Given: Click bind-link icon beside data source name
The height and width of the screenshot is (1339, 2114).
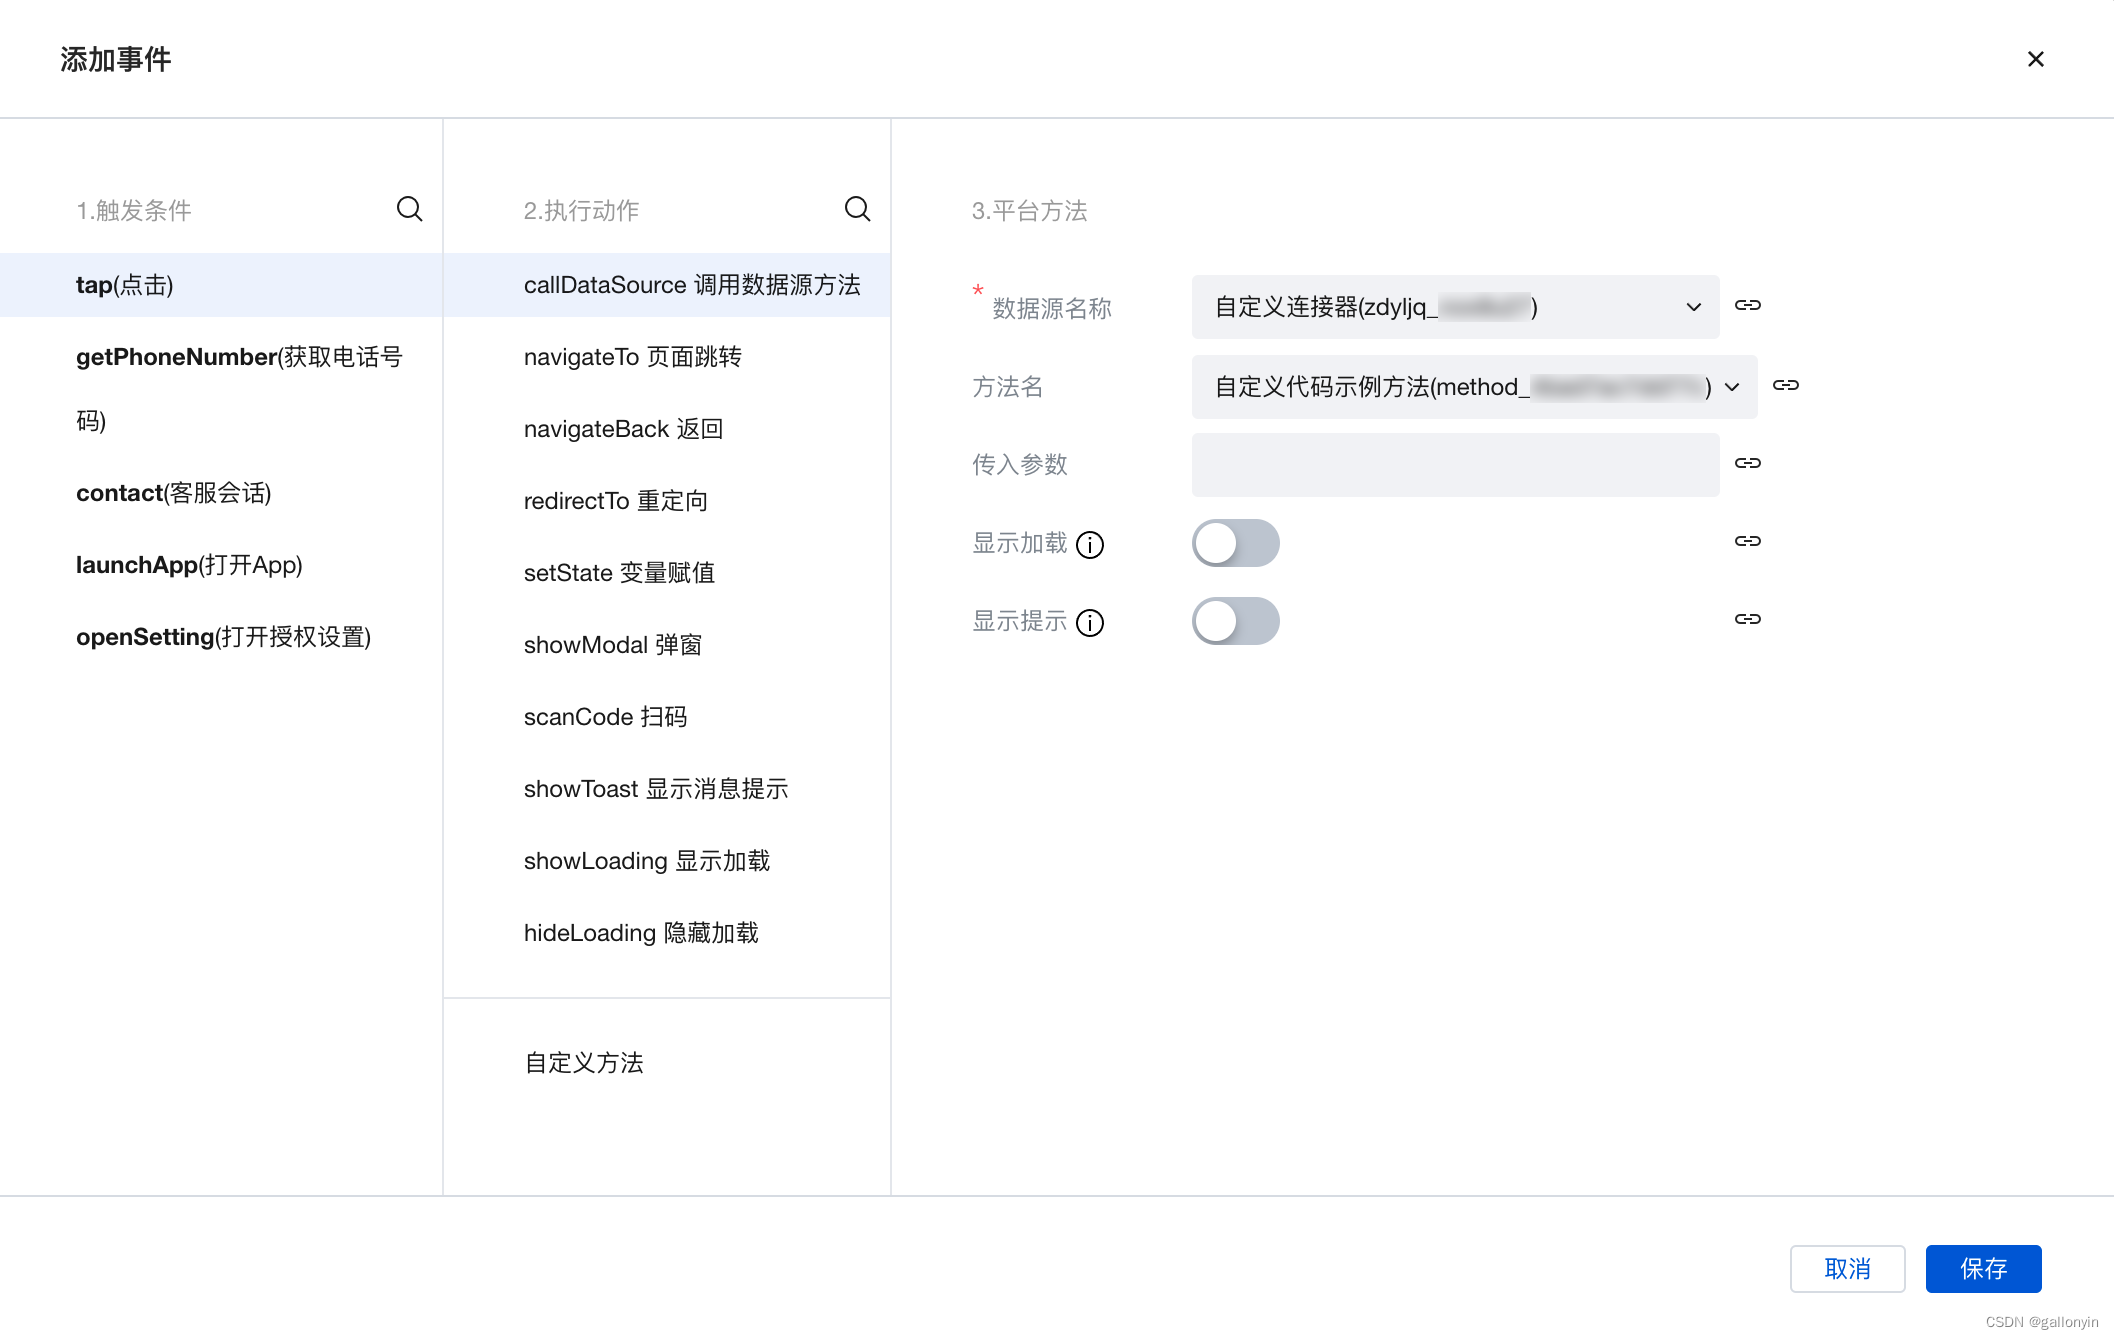Looking at the screenshot, I should (x=1747, y=306).
